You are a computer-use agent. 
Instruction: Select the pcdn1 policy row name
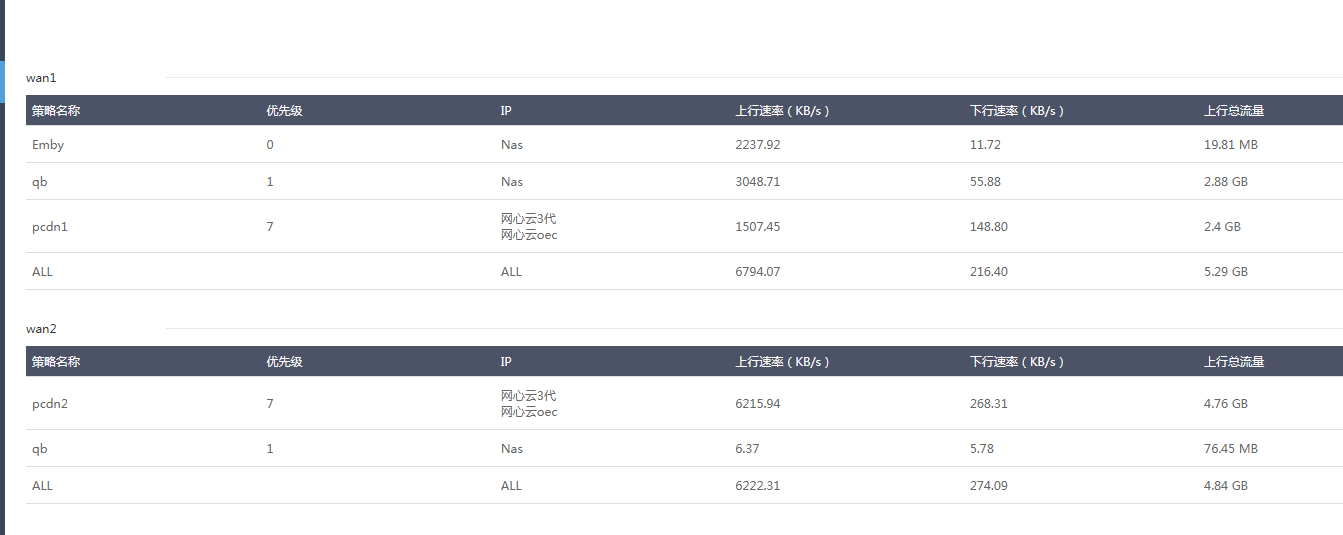(50, 227)
